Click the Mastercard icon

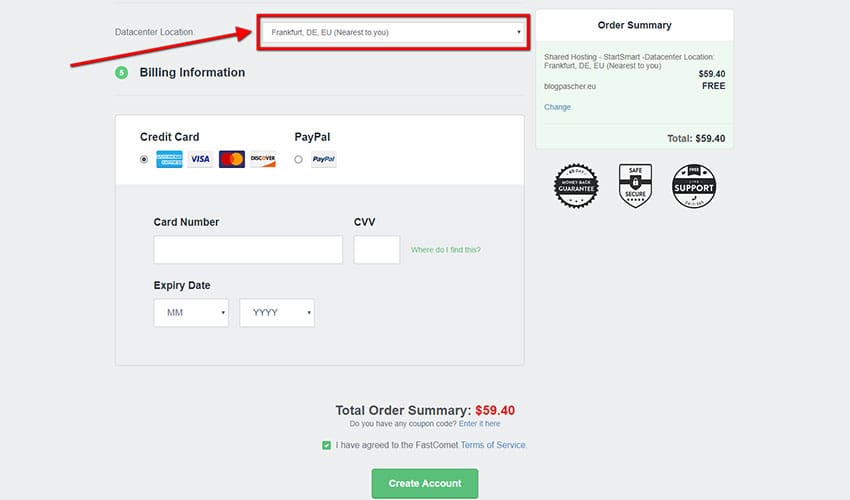(x=232, y=159)
